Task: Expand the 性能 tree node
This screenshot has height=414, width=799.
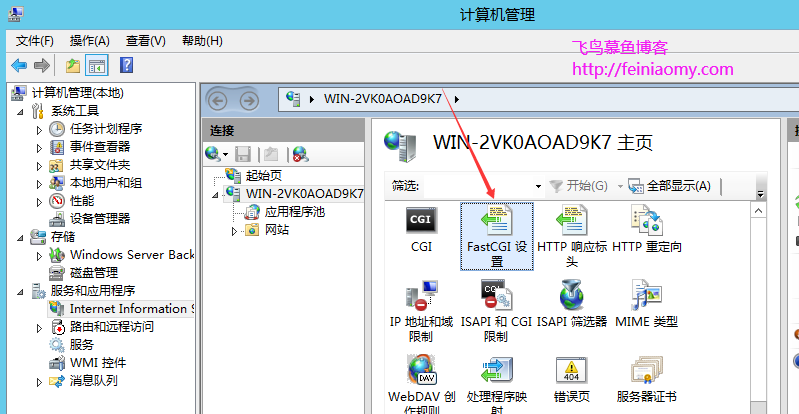Action: 39,202
